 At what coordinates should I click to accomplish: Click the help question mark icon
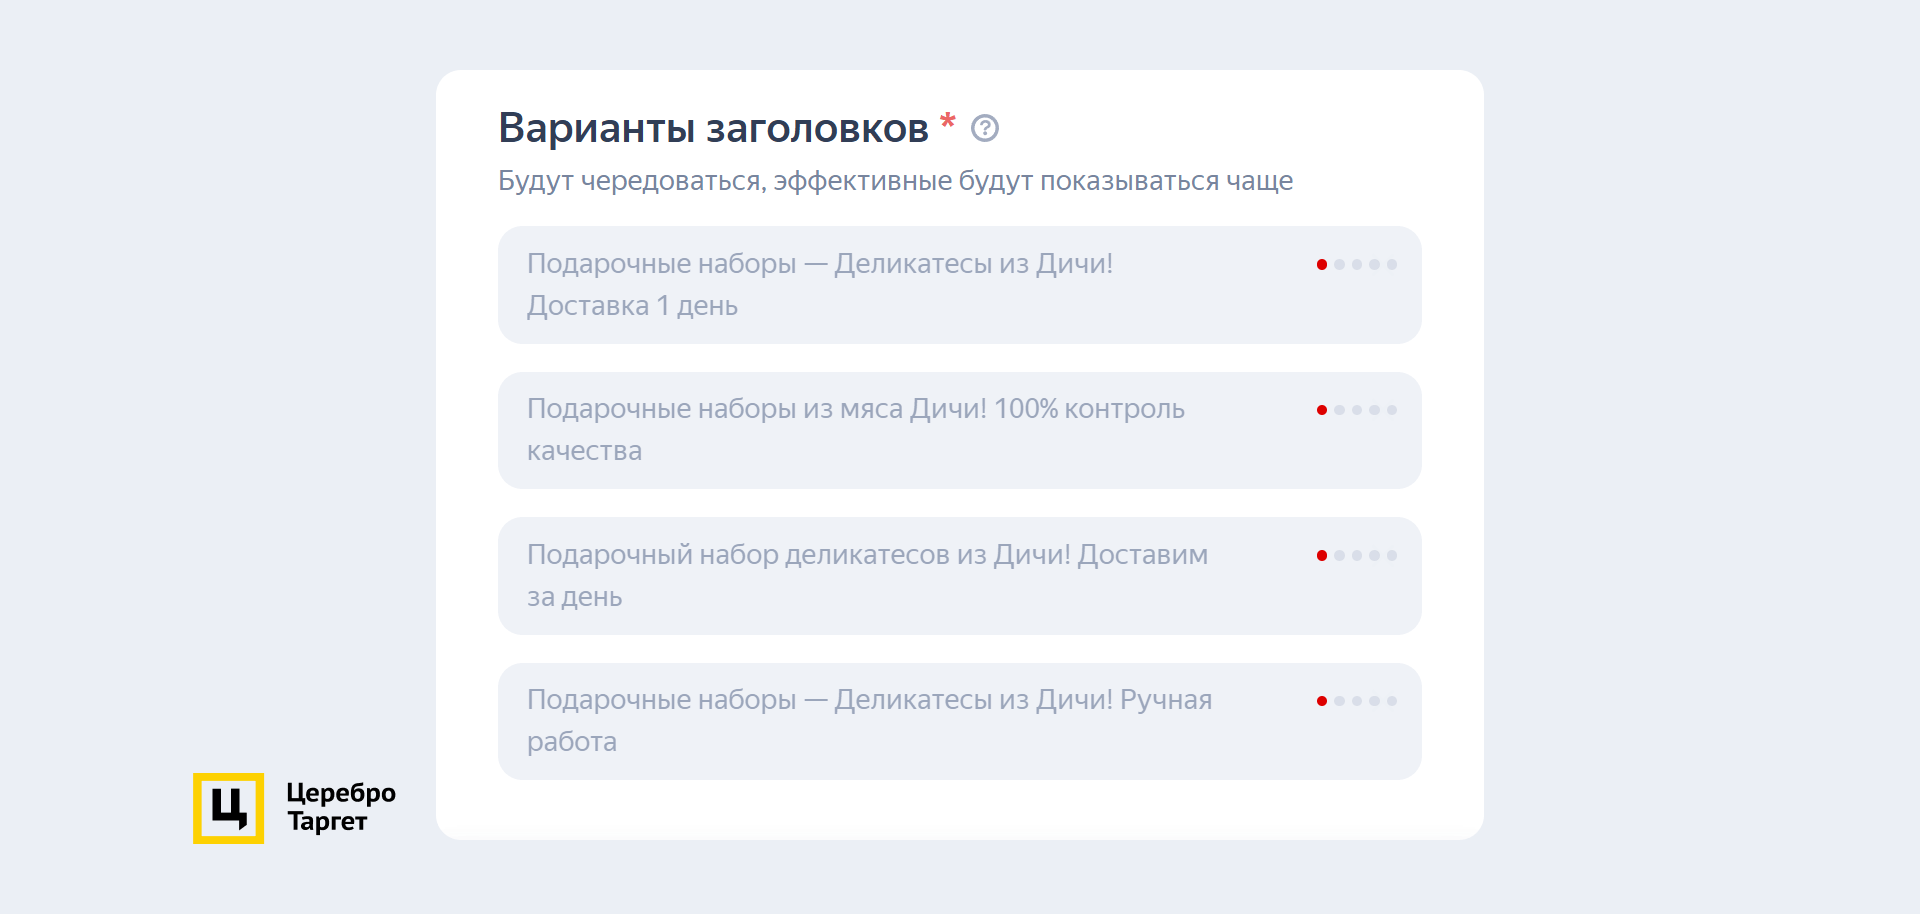(985, 128)
